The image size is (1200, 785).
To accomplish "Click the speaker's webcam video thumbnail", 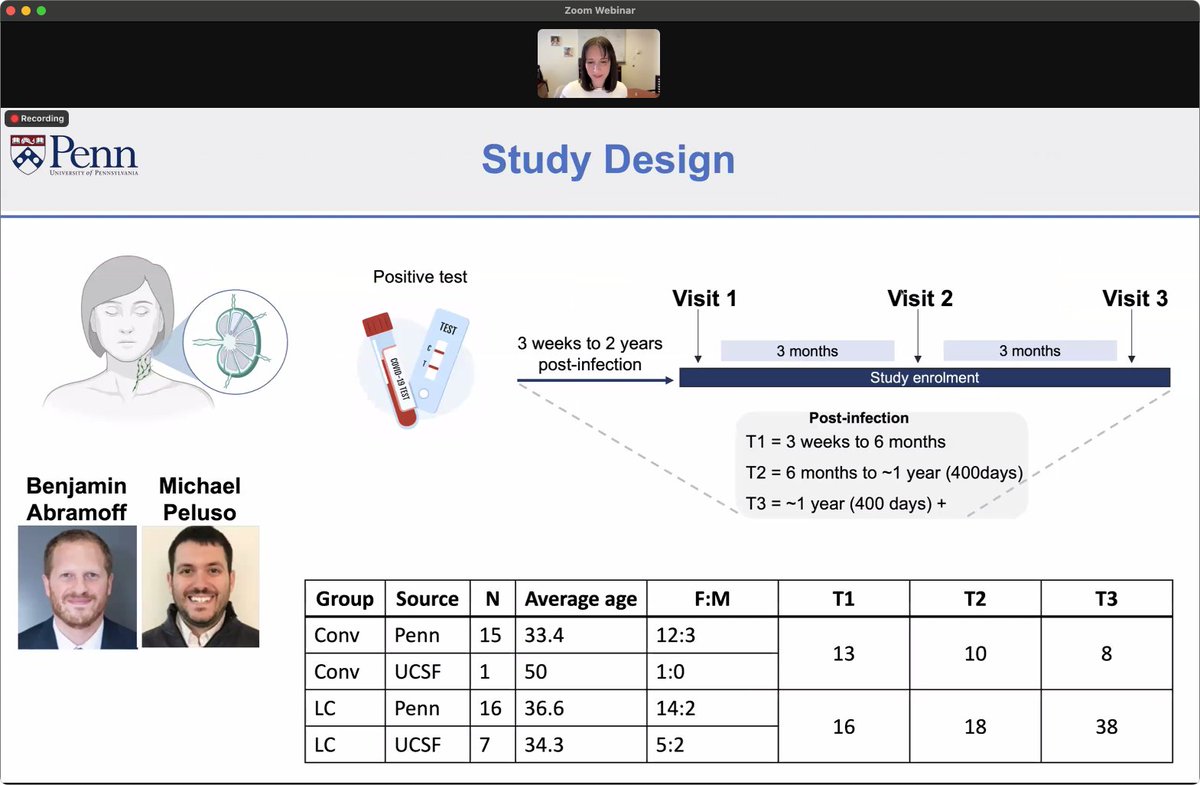I will [599, 64].
